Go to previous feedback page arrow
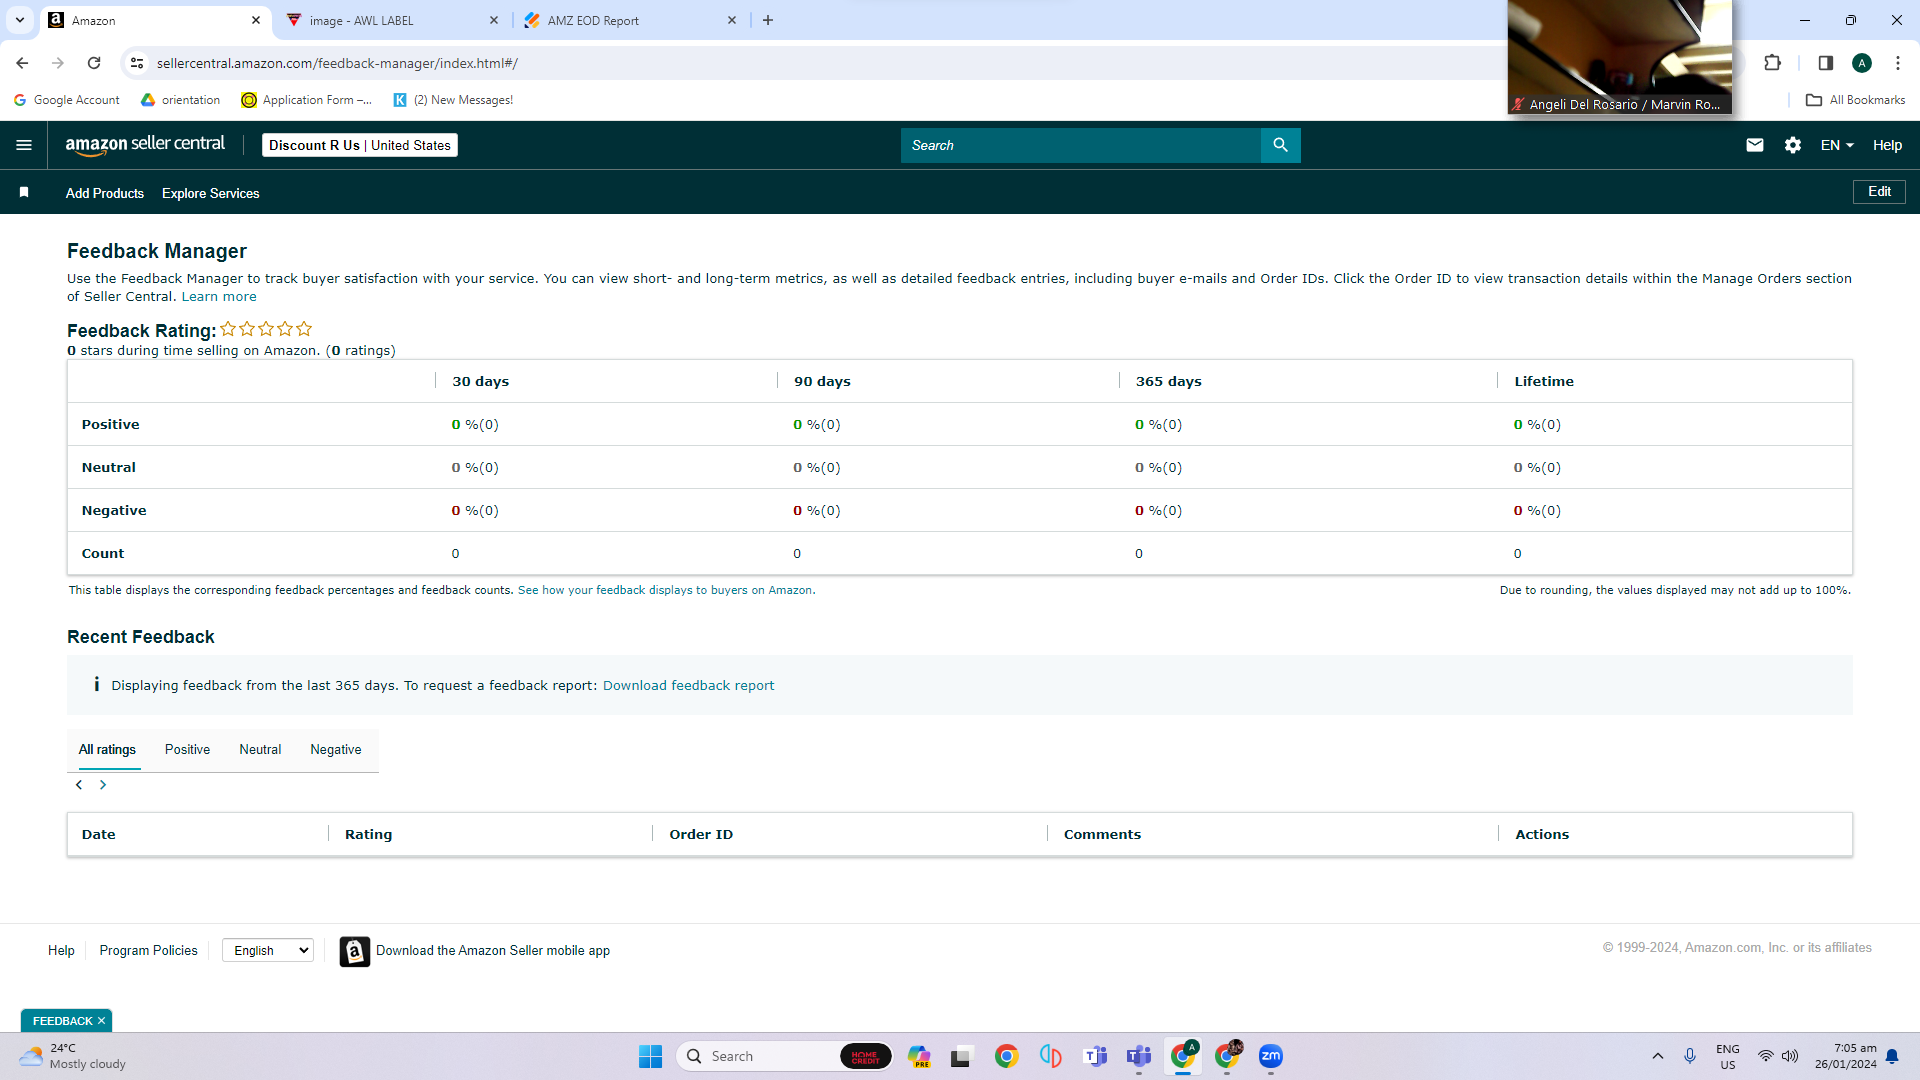Screen dimensions: 1920x1080 [x=79, y=785]
